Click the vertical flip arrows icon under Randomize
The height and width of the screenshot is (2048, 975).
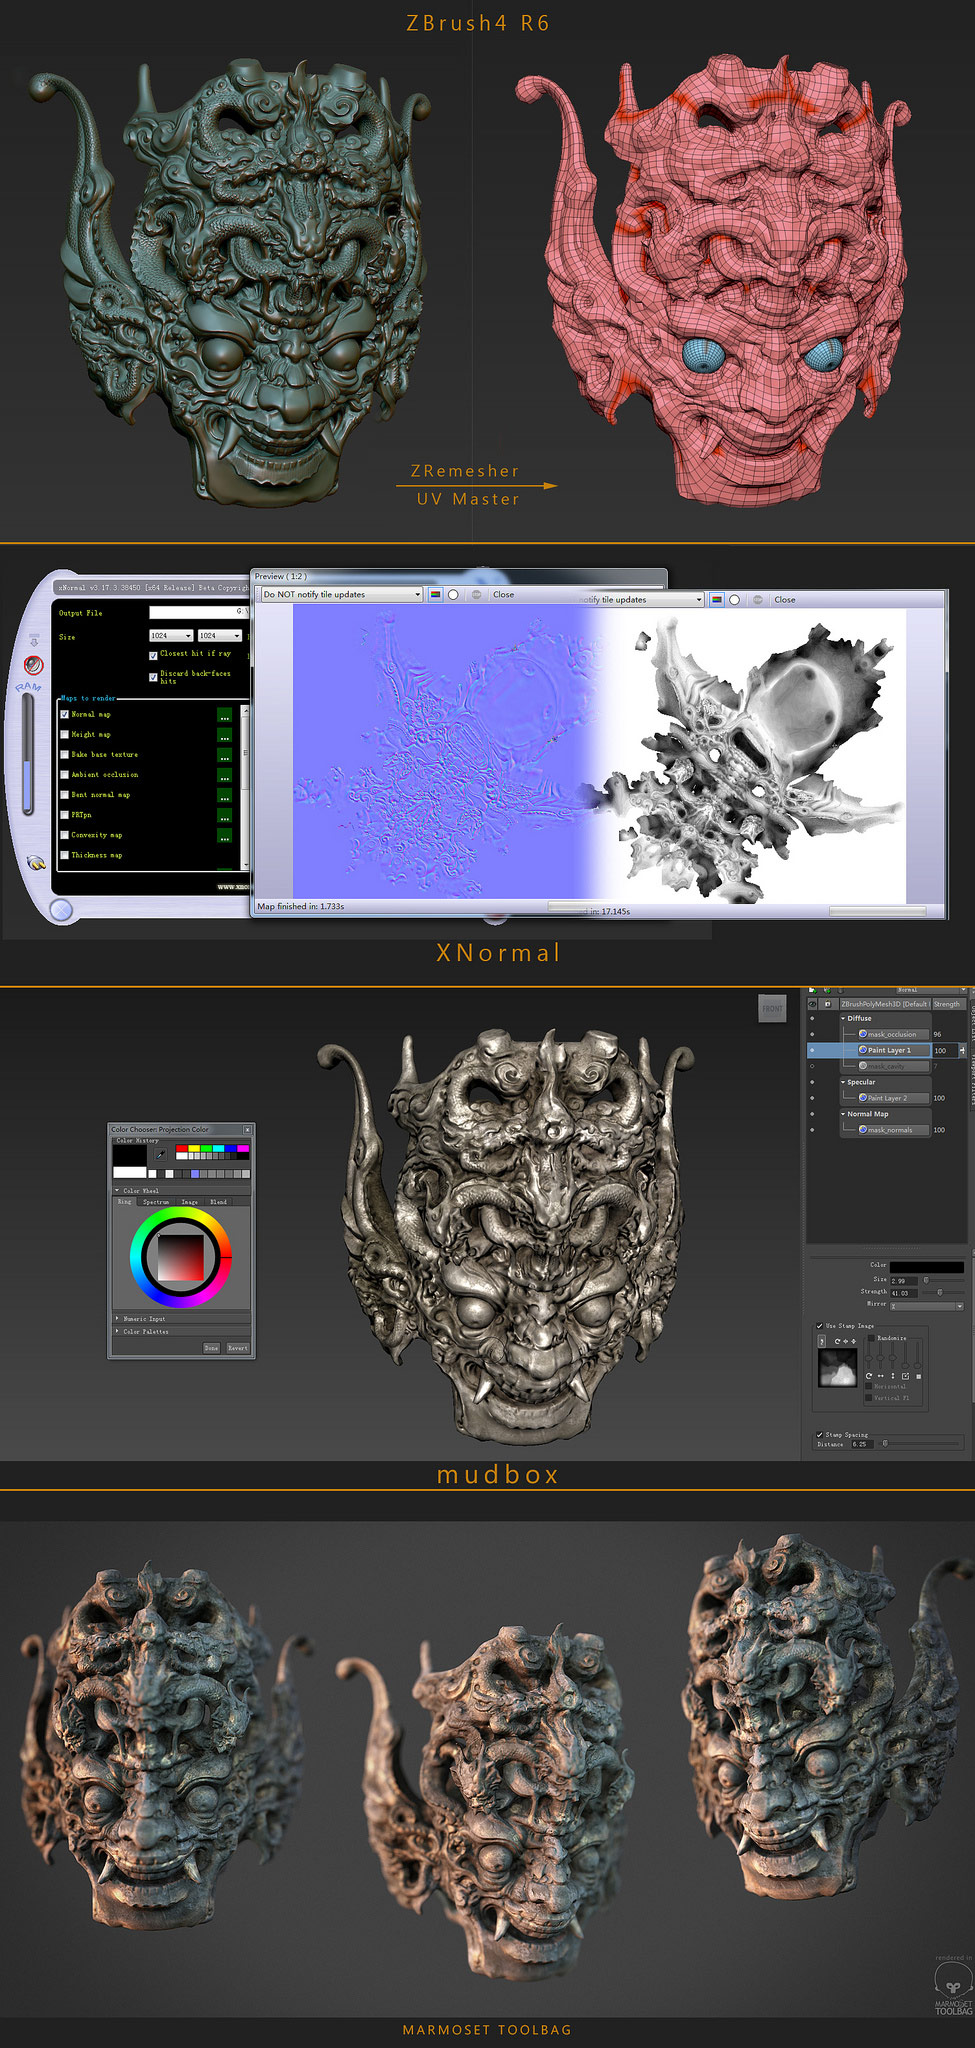click(x=893, y=1376)
